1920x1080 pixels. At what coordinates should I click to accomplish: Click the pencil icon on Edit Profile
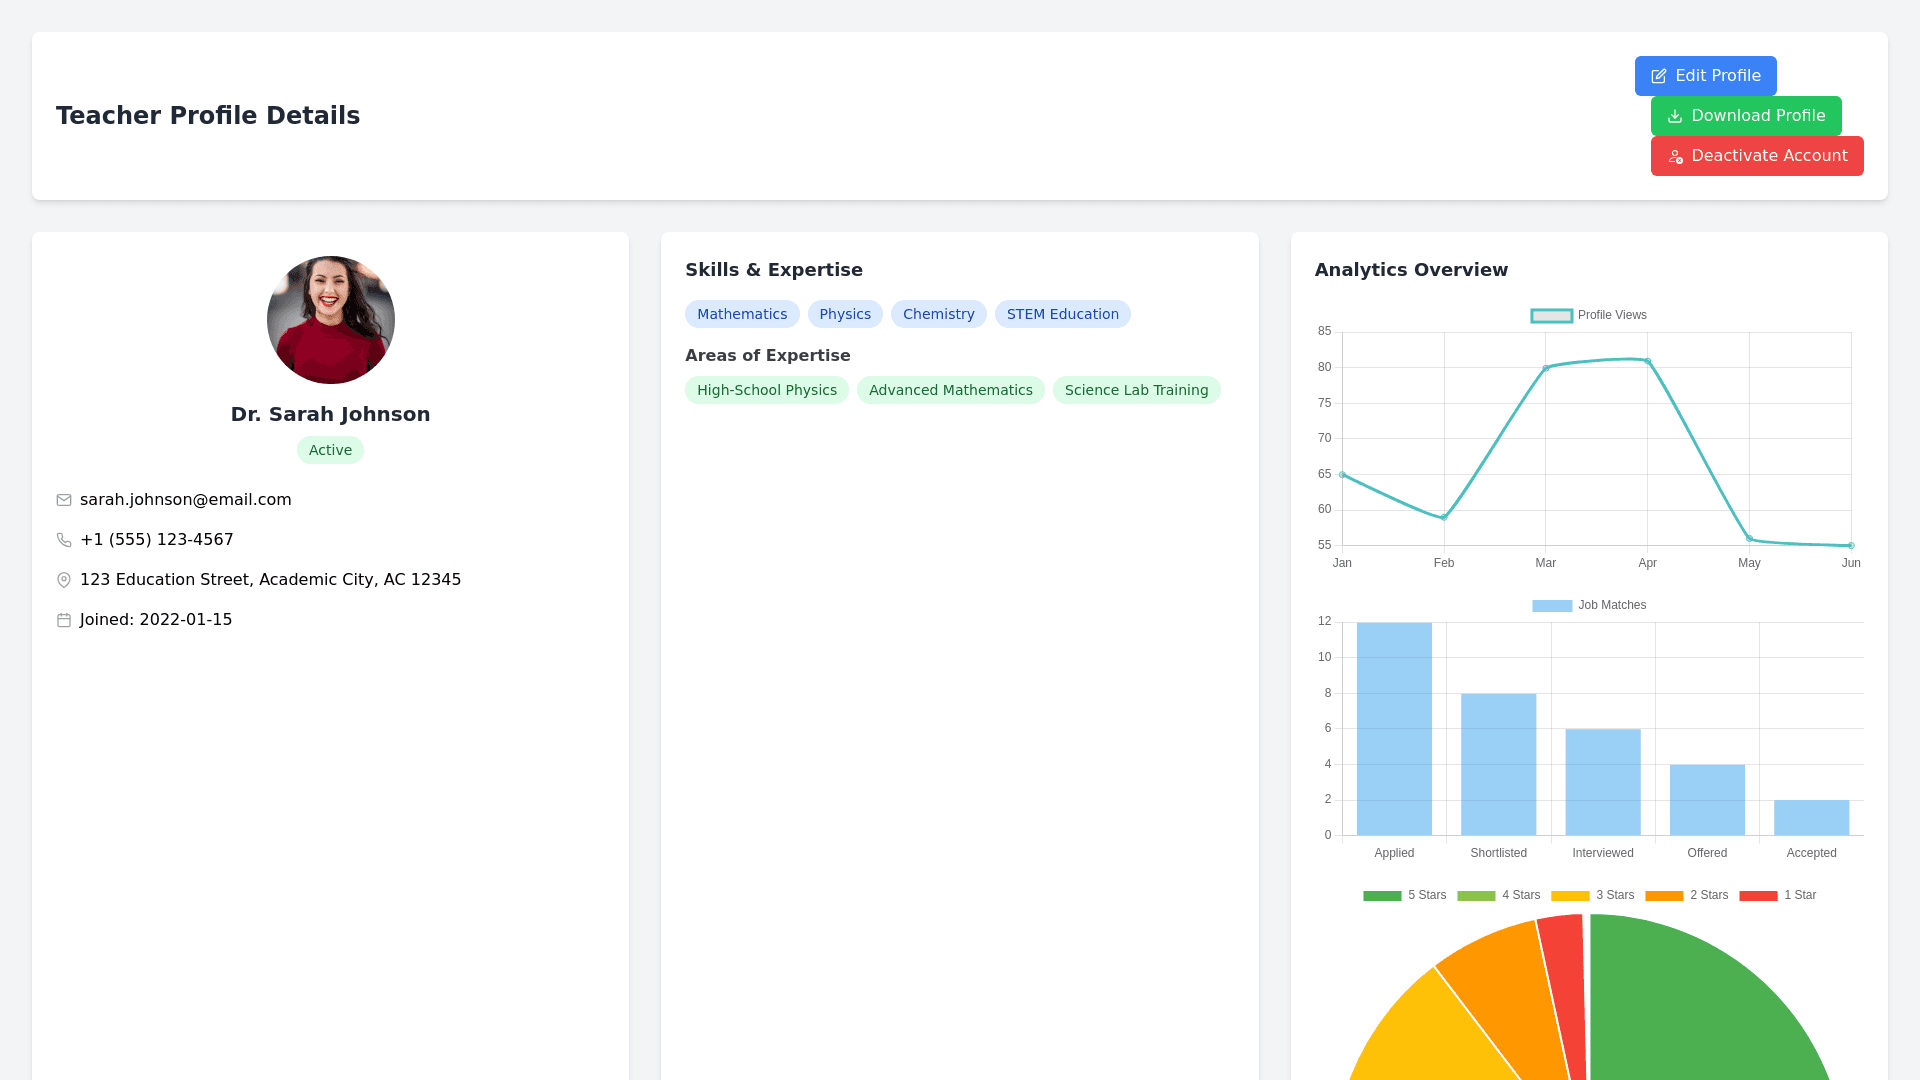pyautogui.click(x=1659, y=76)
